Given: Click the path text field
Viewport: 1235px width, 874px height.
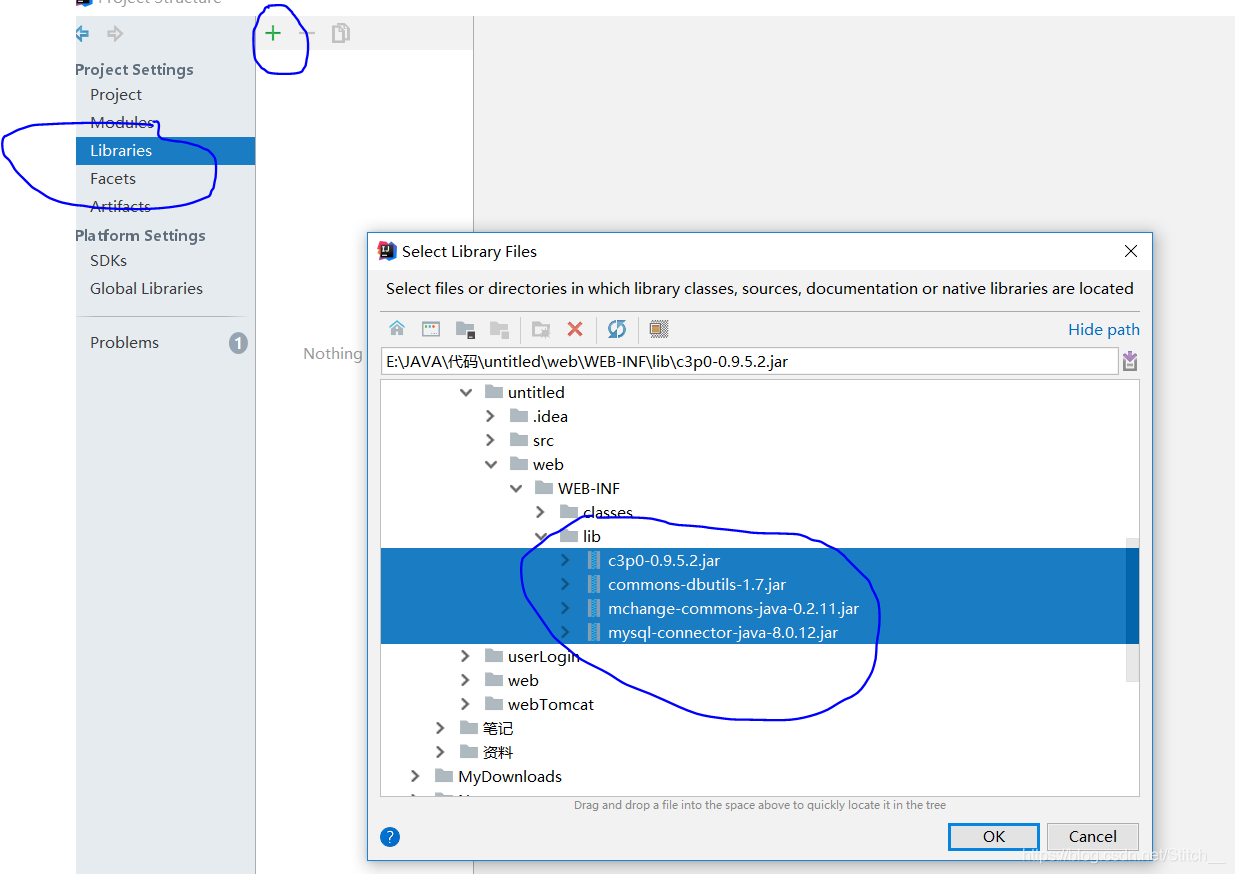Looking at the screenshot, I should [x=749, y=361].
